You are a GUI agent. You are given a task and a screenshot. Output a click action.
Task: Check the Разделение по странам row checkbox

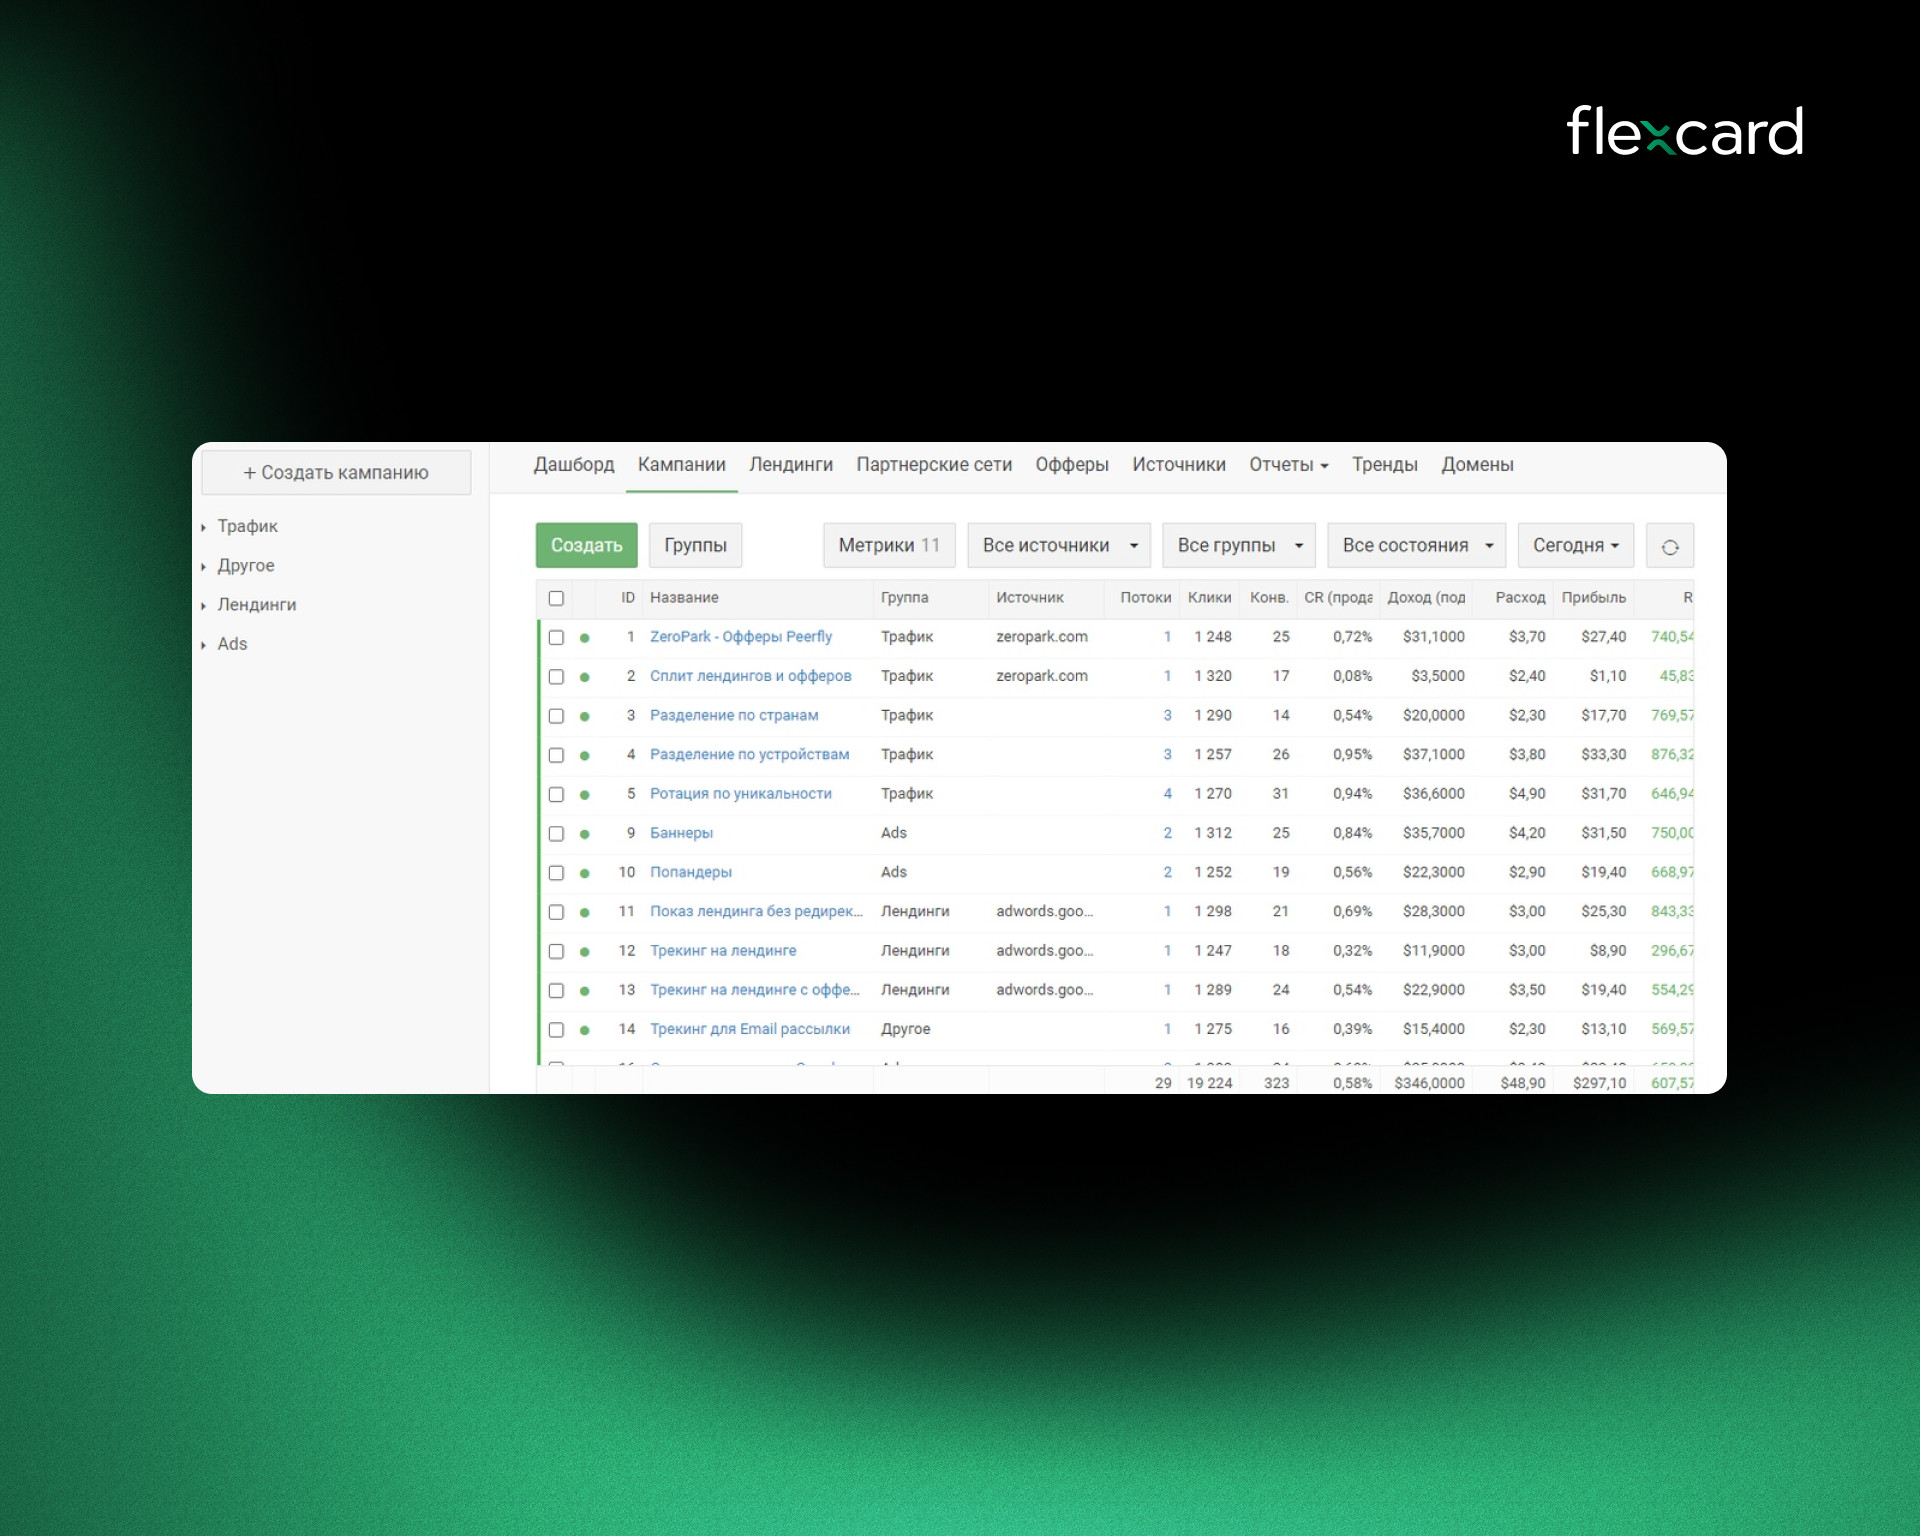coord(556,716)
